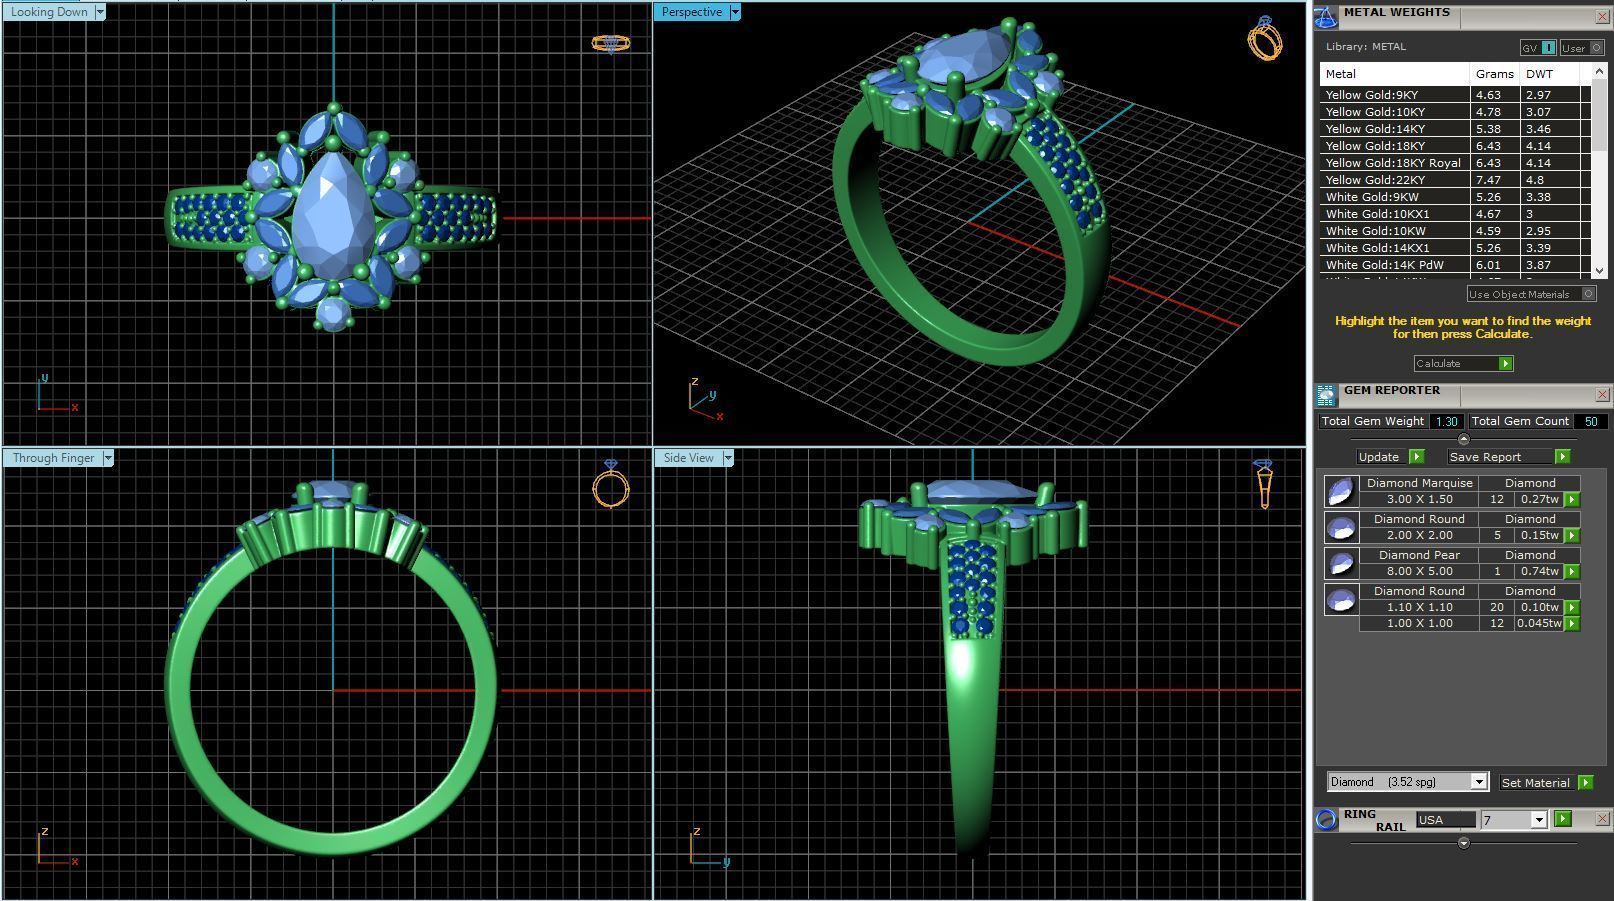Close the Metal Weights panel
This screenshot has width=1614, height=901.
(1601, 17)
